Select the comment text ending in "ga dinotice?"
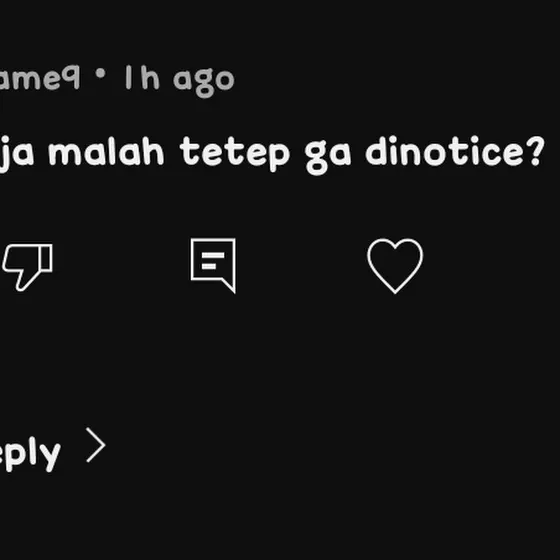 point(272,154)
